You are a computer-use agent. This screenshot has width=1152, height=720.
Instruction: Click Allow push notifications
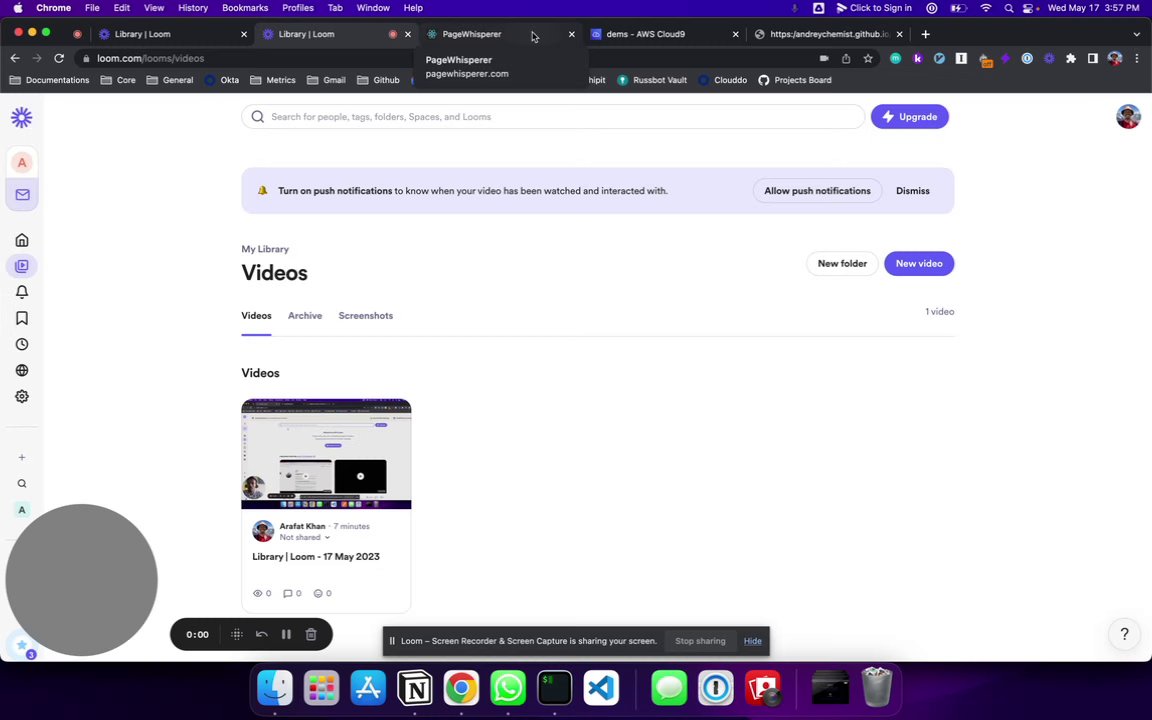(x=817, y=191)
